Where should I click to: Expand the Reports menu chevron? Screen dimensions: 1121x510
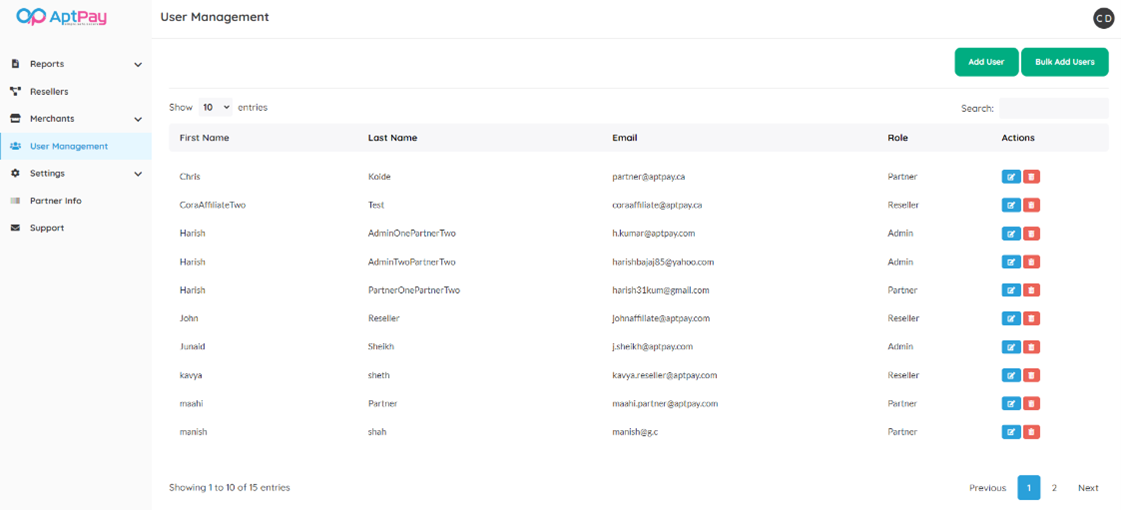point(138,65)
